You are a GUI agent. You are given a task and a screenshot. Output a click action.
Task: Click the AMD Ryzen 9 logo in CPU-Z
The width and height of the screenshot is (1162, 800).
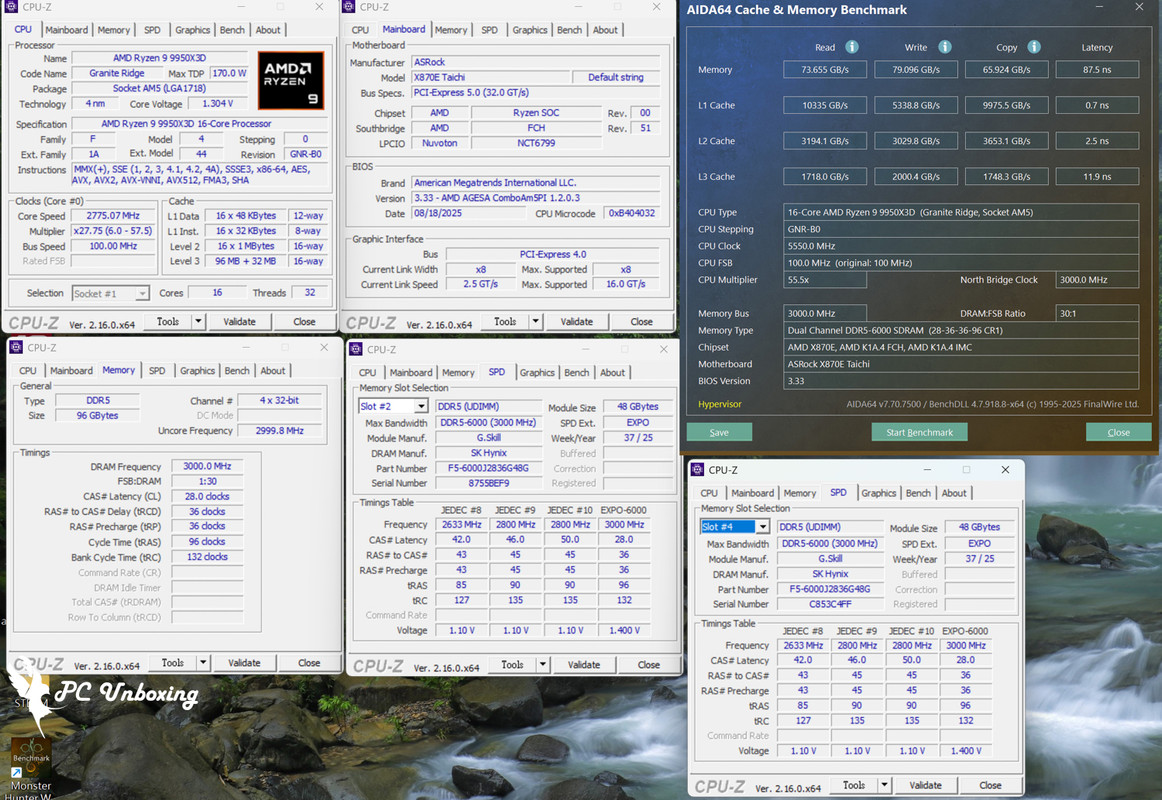coord(290,81)
